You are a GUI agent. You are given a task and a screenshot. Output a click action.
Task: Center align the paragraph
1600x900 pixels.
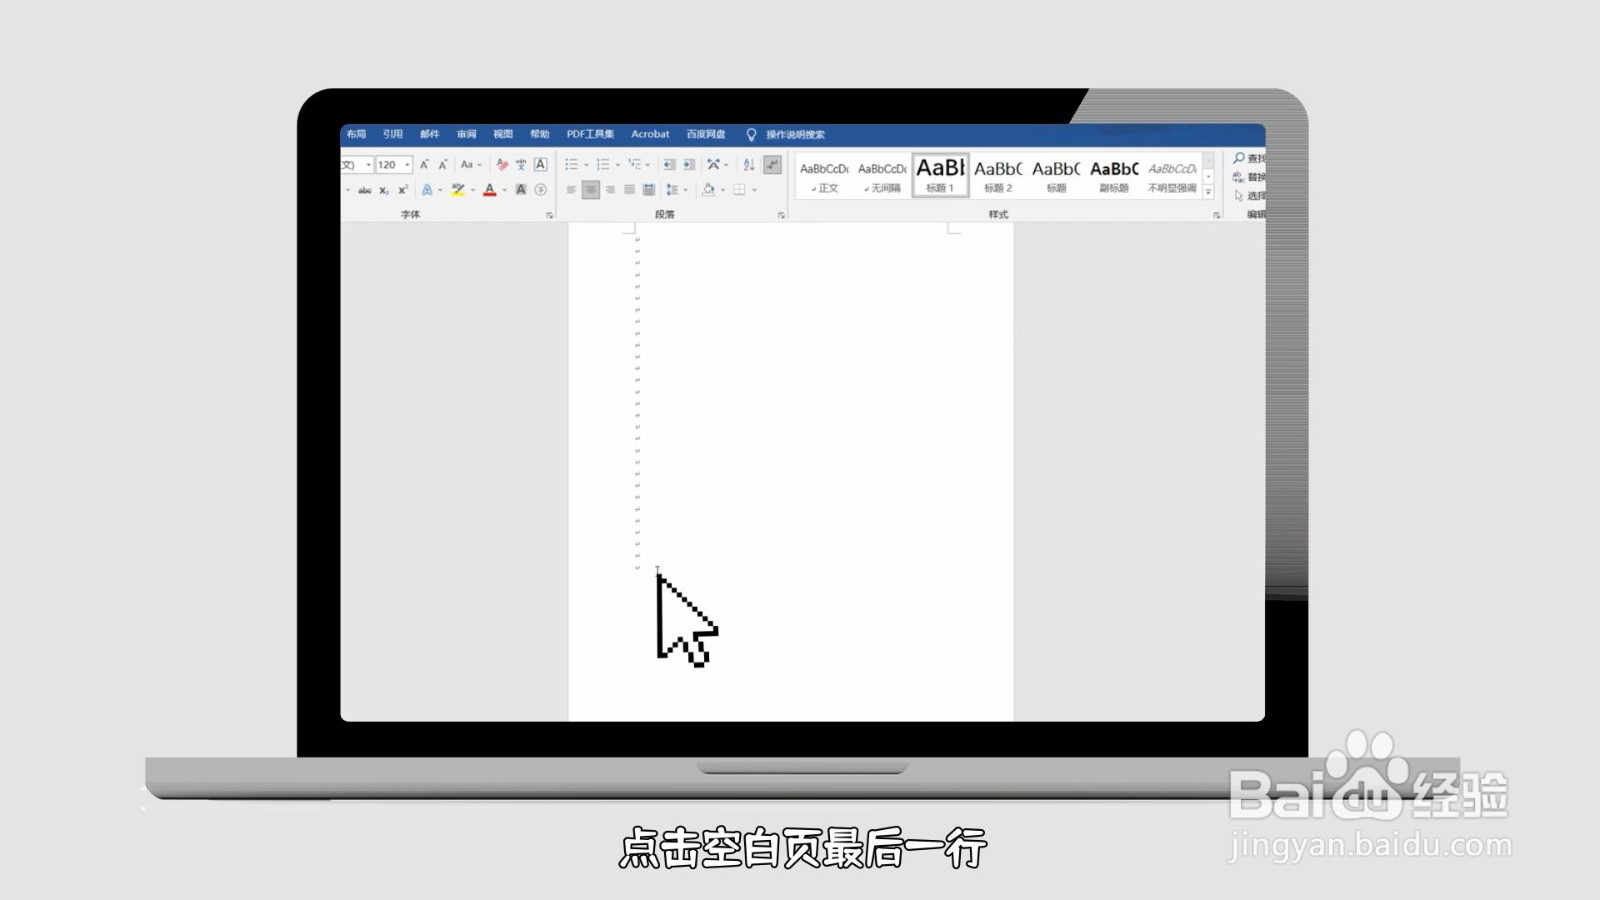click(x=591, y=190)
